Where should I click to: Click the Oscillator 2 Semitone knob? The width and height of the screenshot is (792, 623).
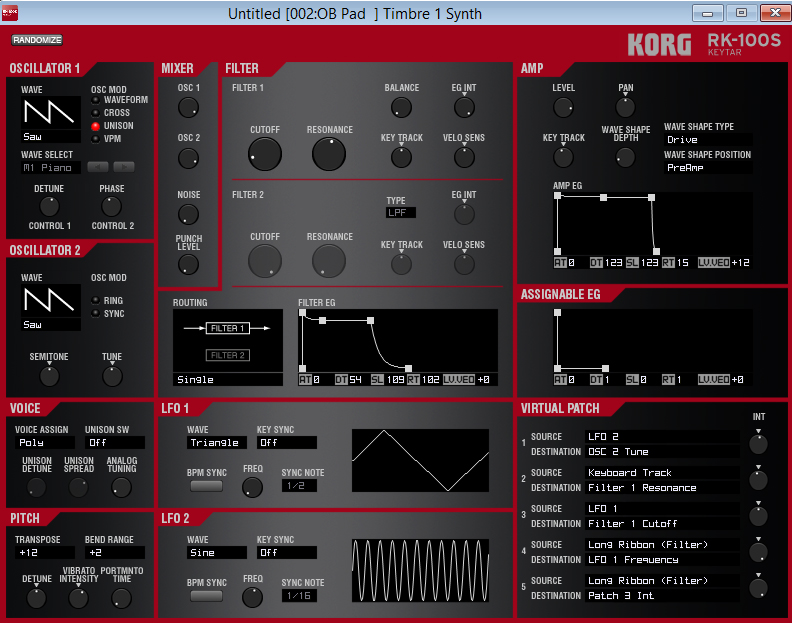pos(49,376)
